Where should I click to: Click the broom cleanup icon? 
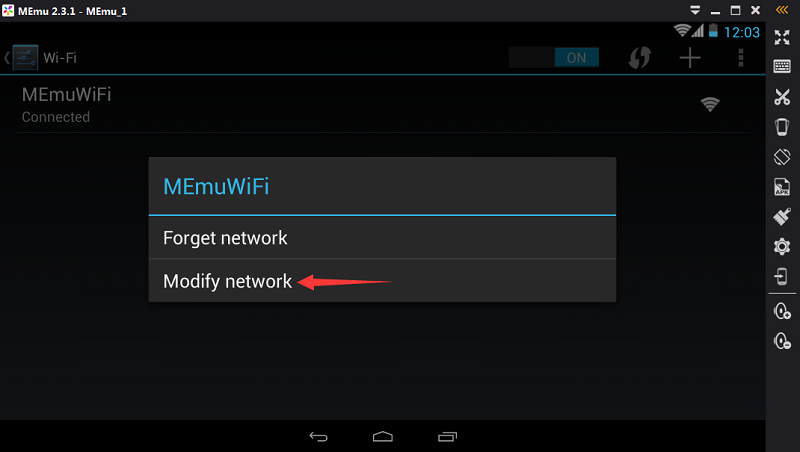tap(782, 216)
